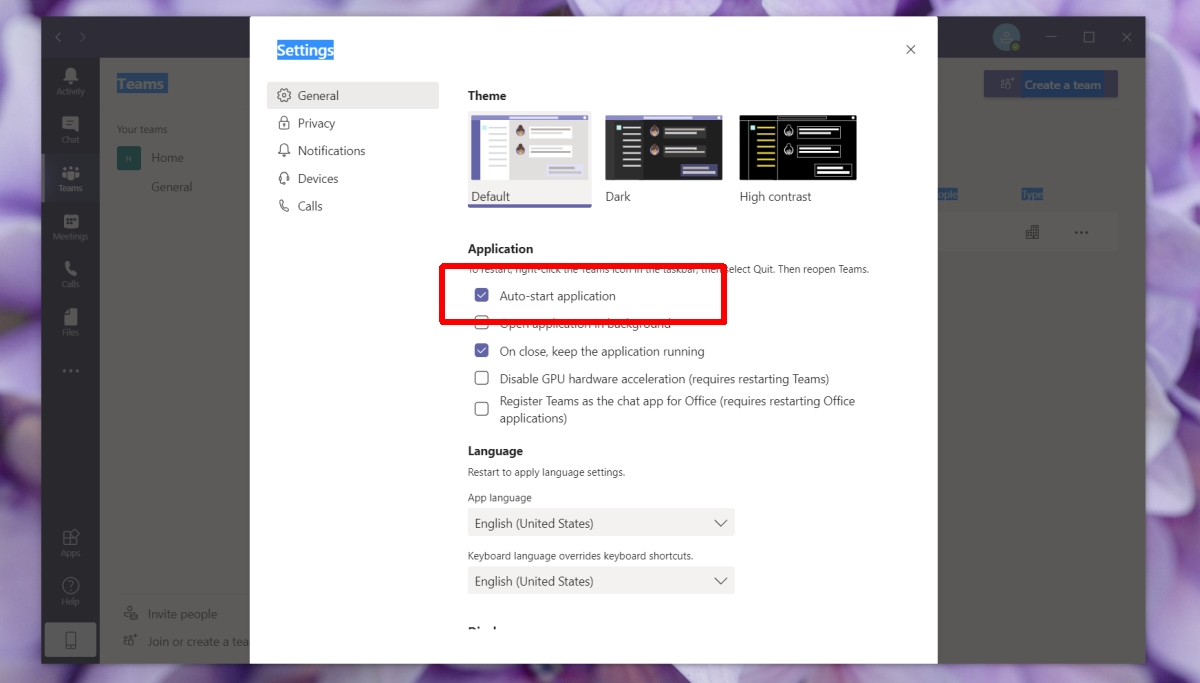Open Meetings in the left rail
The image size is (1200, 683).
point(70,226)
